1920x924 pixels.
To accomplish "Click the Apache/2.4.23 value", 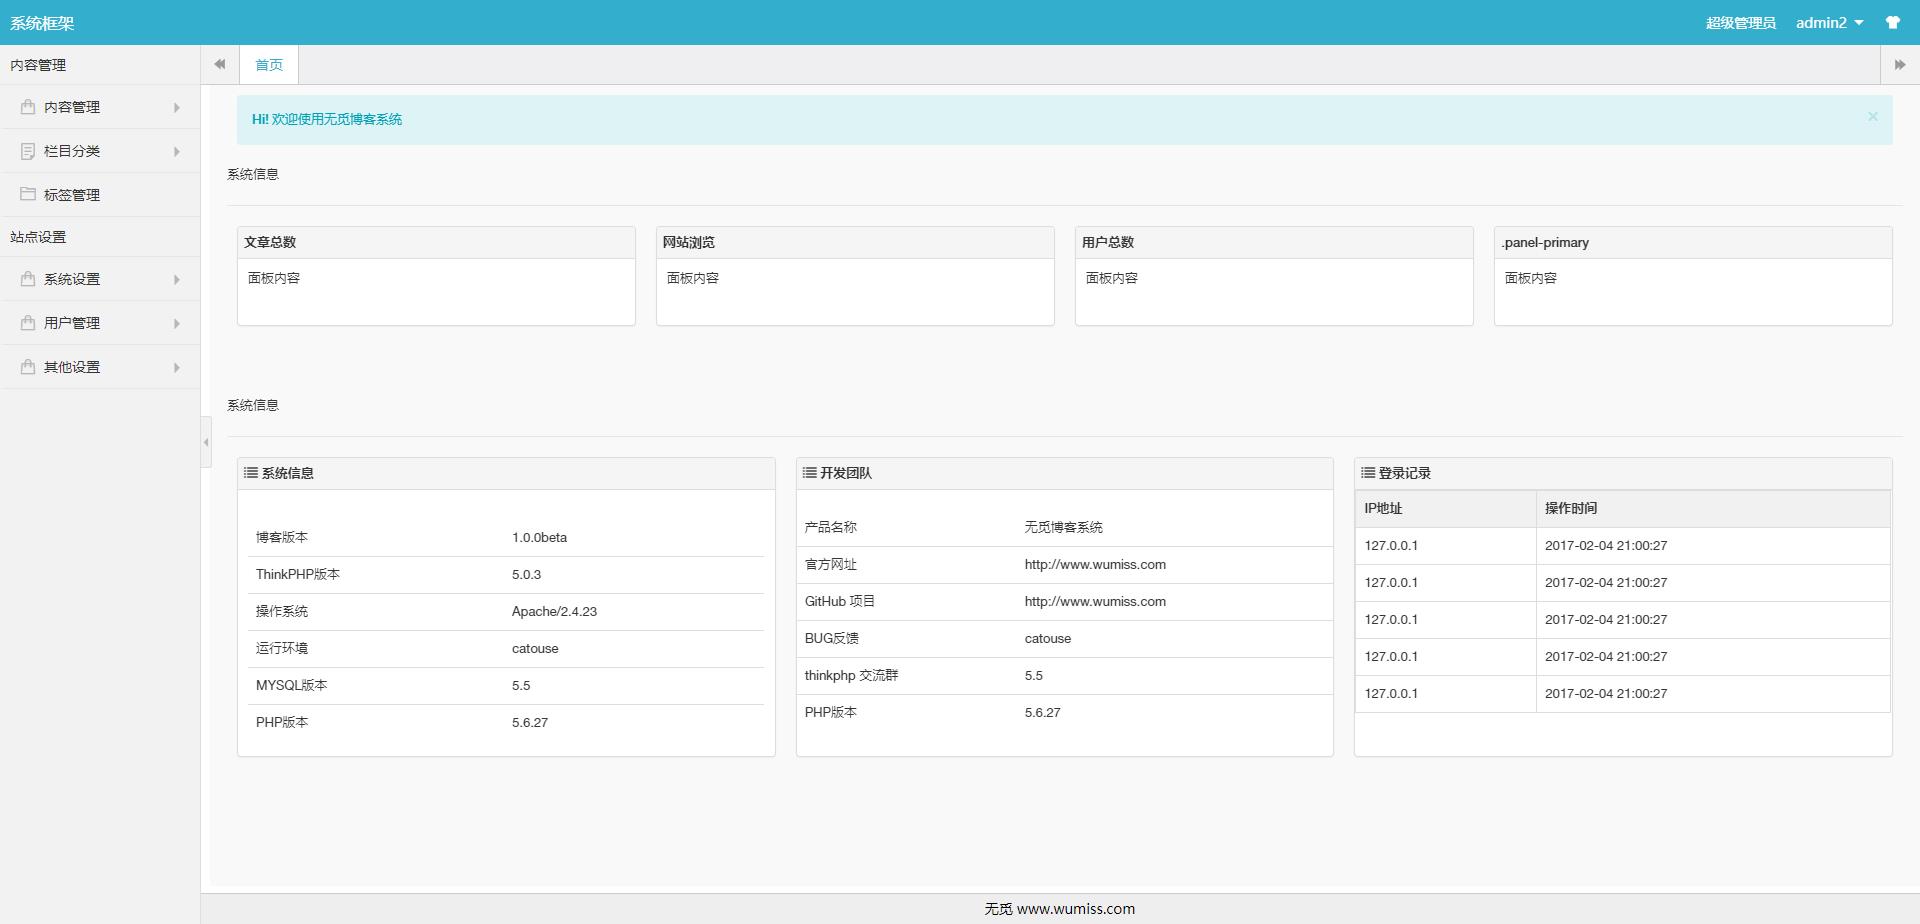I will point(554,611).
